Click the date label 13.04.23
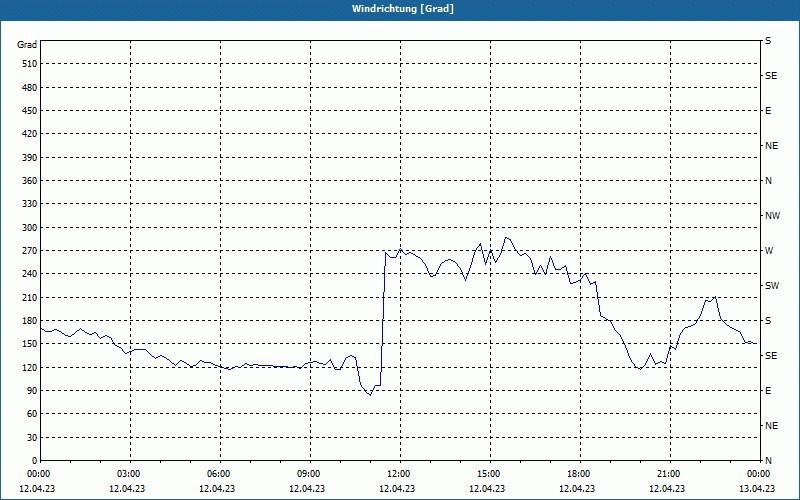The height and width of the screenshot is (500, 800). click(757, 488)
